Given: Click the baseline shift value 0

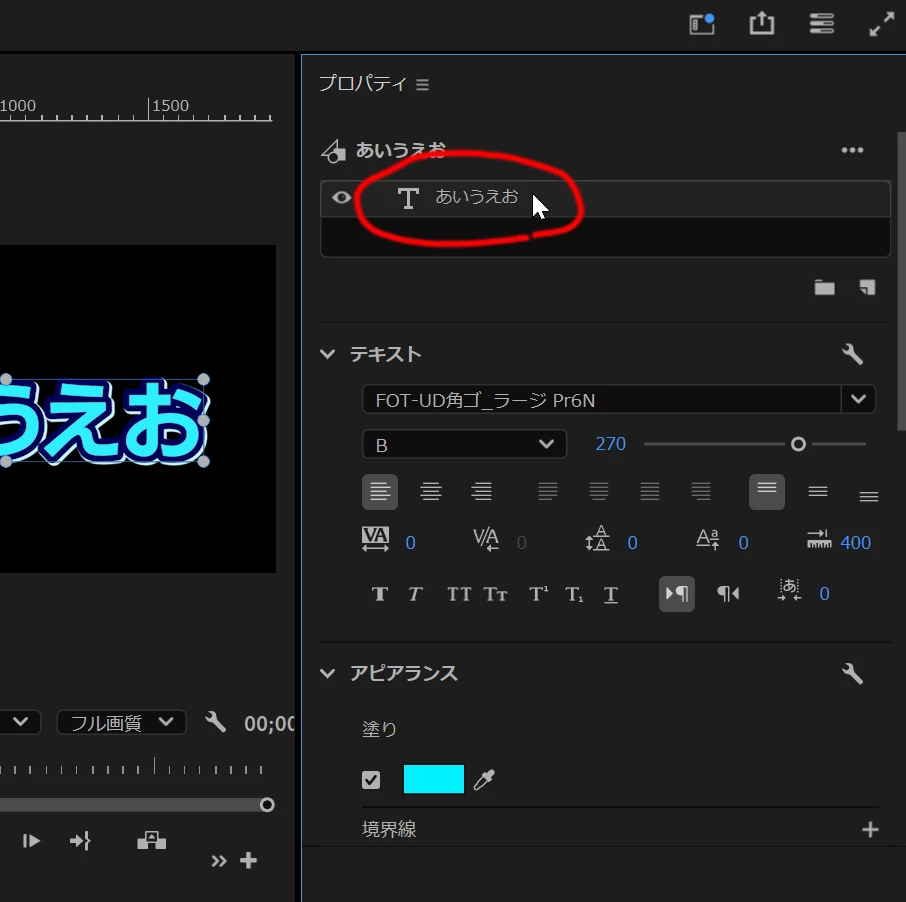Looking at the screenshot, I should tap(743, 543).
